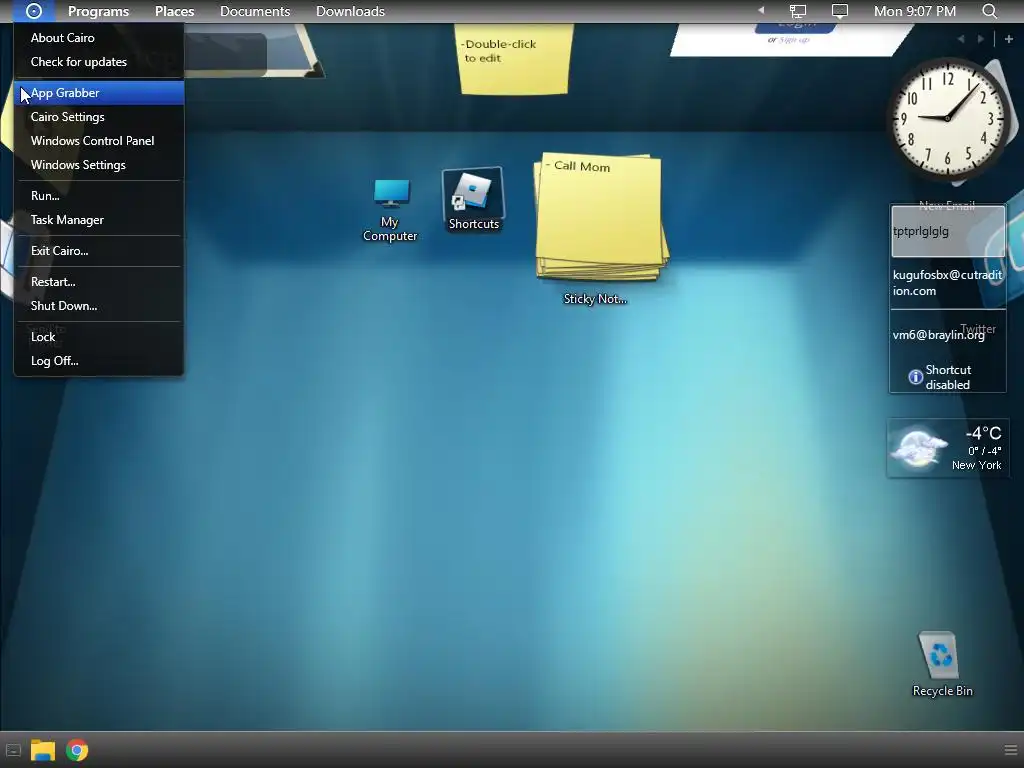This screenshot has height=768, width=1024.
Task: Add a gadget with plus icon
Action: point(1008,39)
